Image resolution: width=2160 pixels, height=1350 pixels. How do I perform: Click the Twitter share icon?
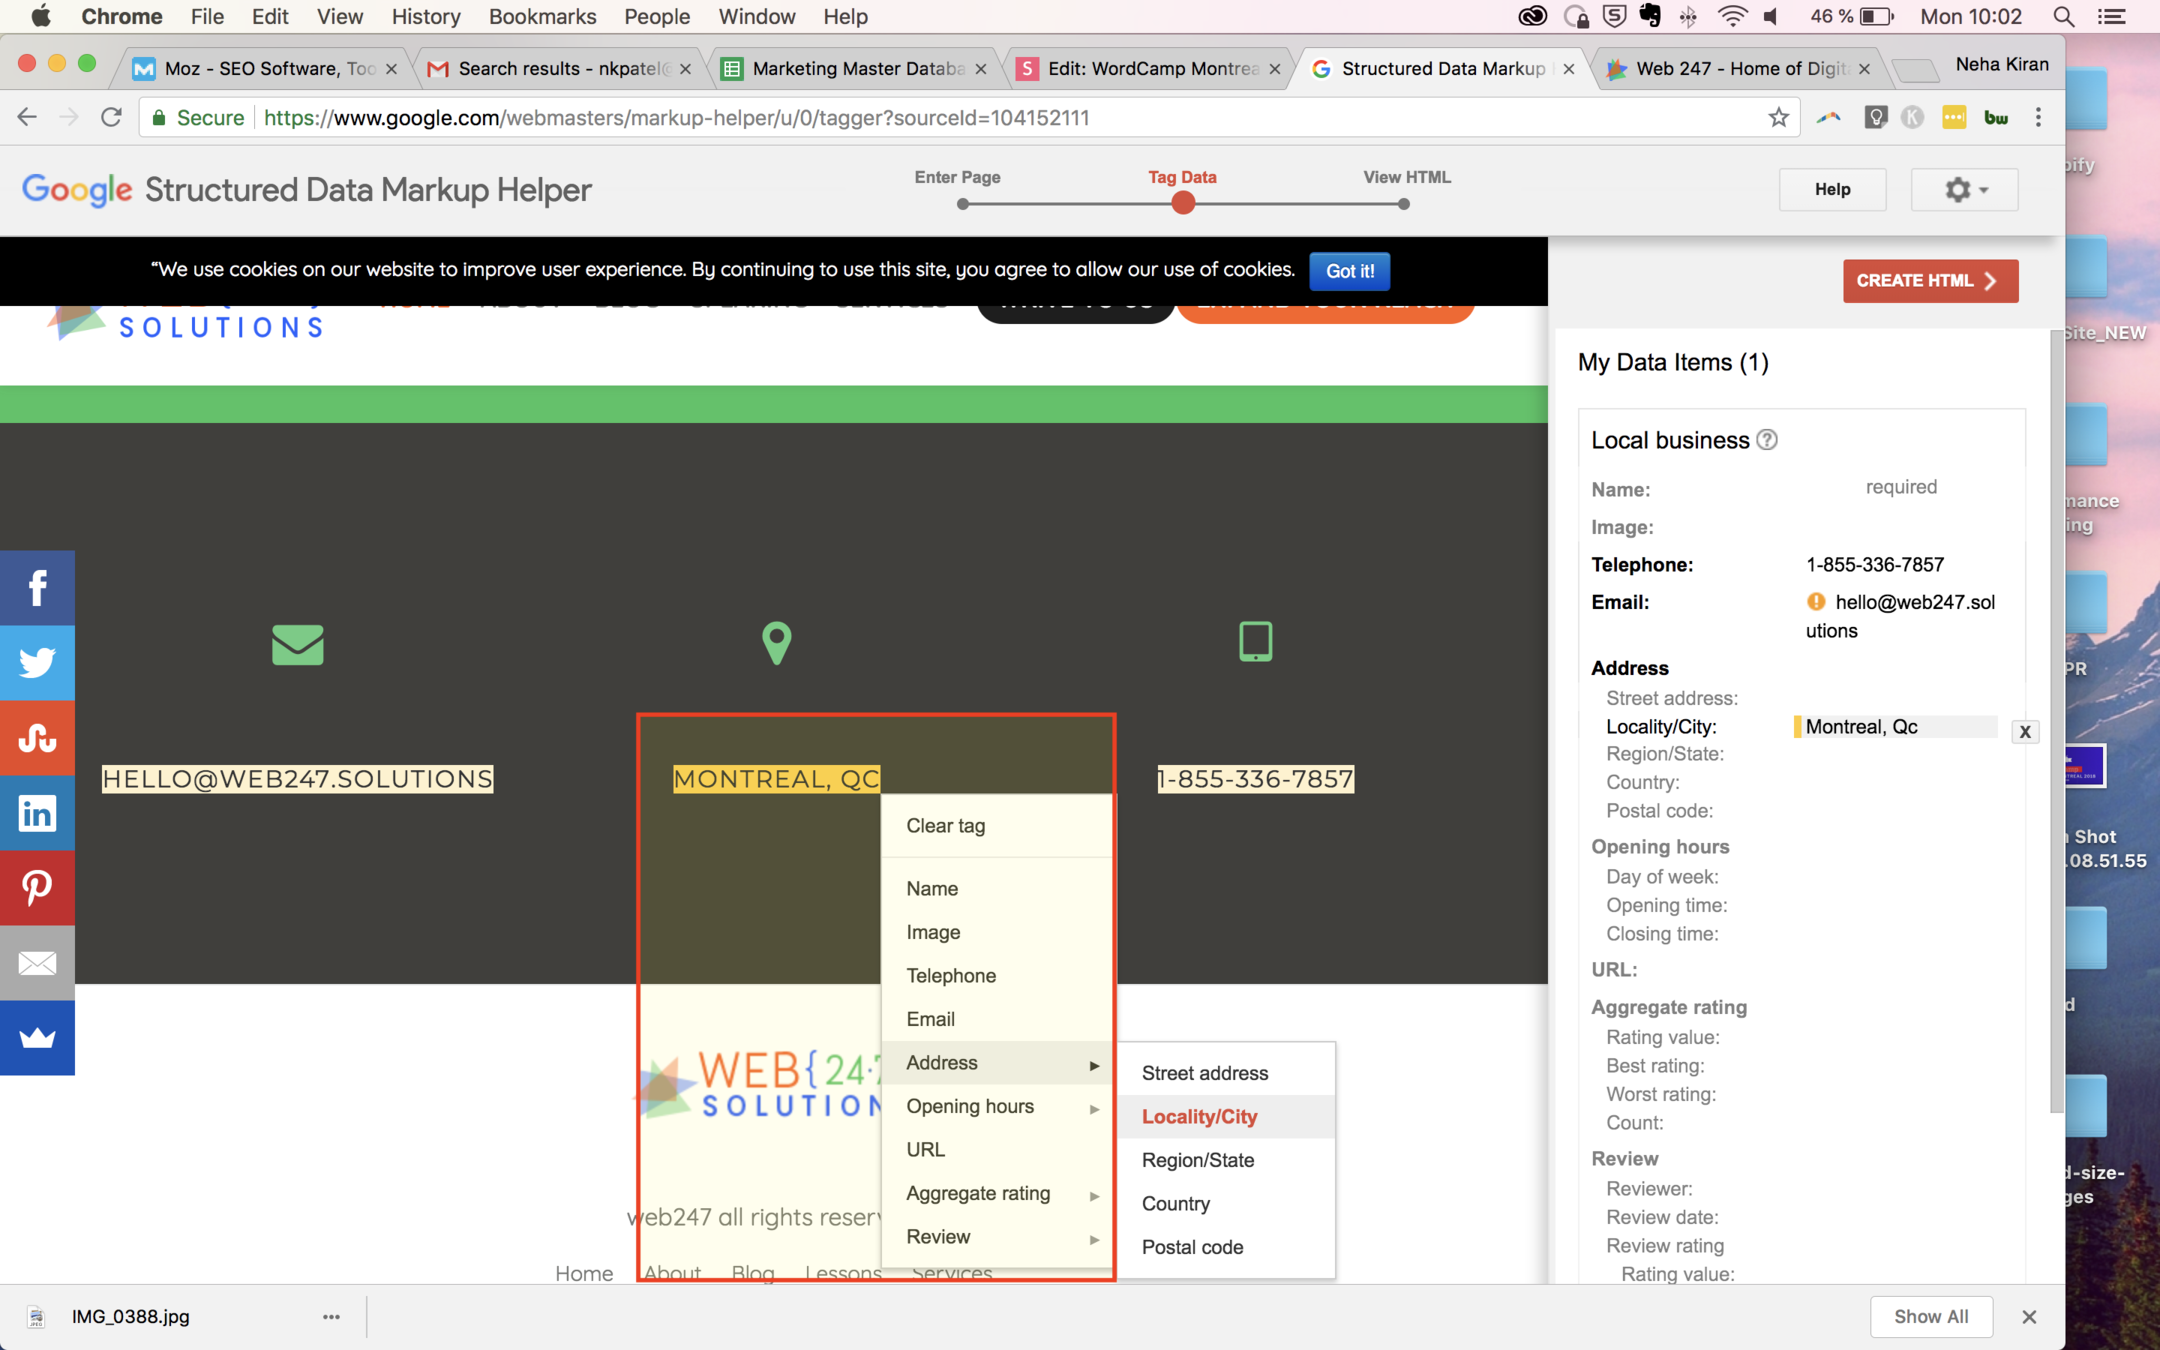click(37, 662)
